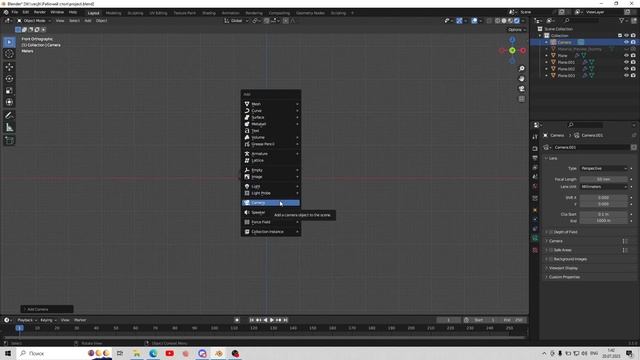Click the viewport Options button
640x360 pixels.
[516, 30]
